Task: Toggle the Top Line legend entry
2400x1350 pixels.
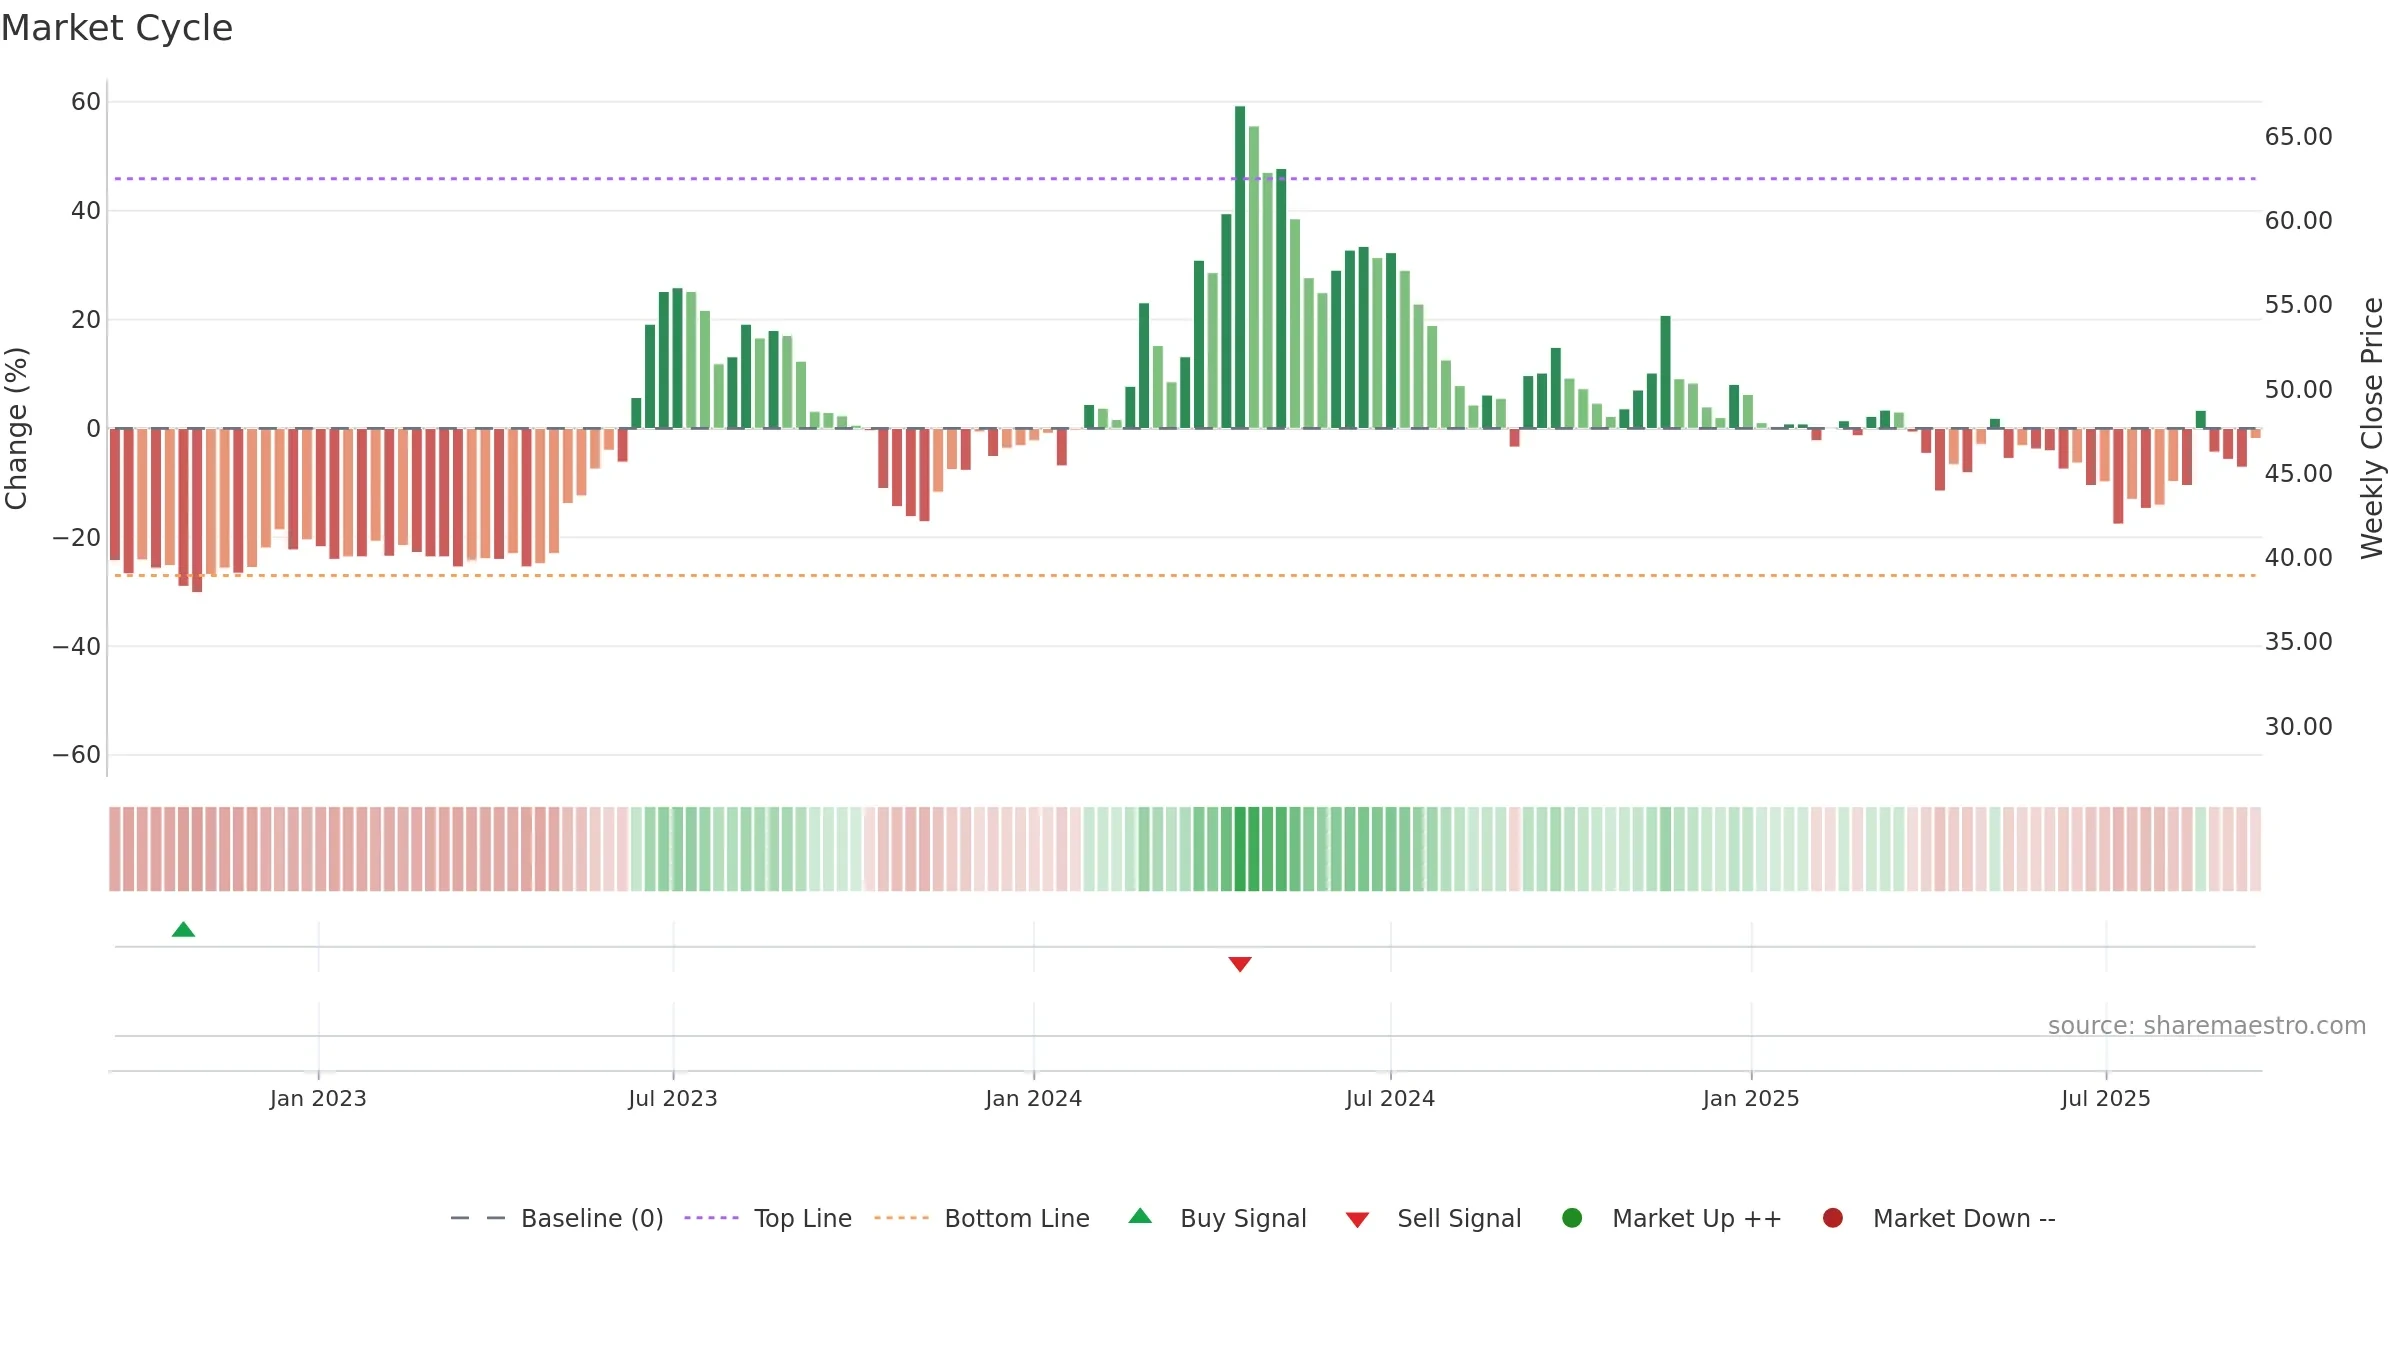Action: tap(768, 1218)
